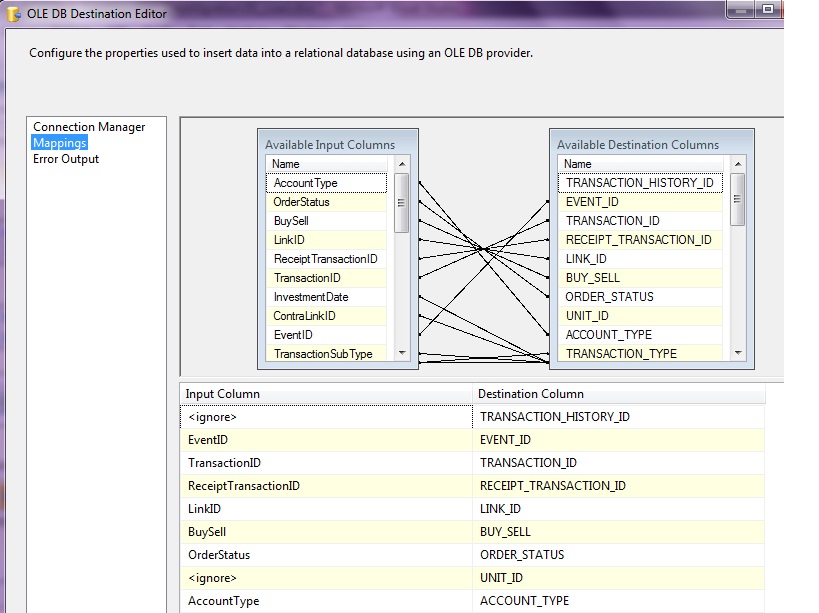Select the Mappings page
The image size is (819, 613).
coord(60,143)
